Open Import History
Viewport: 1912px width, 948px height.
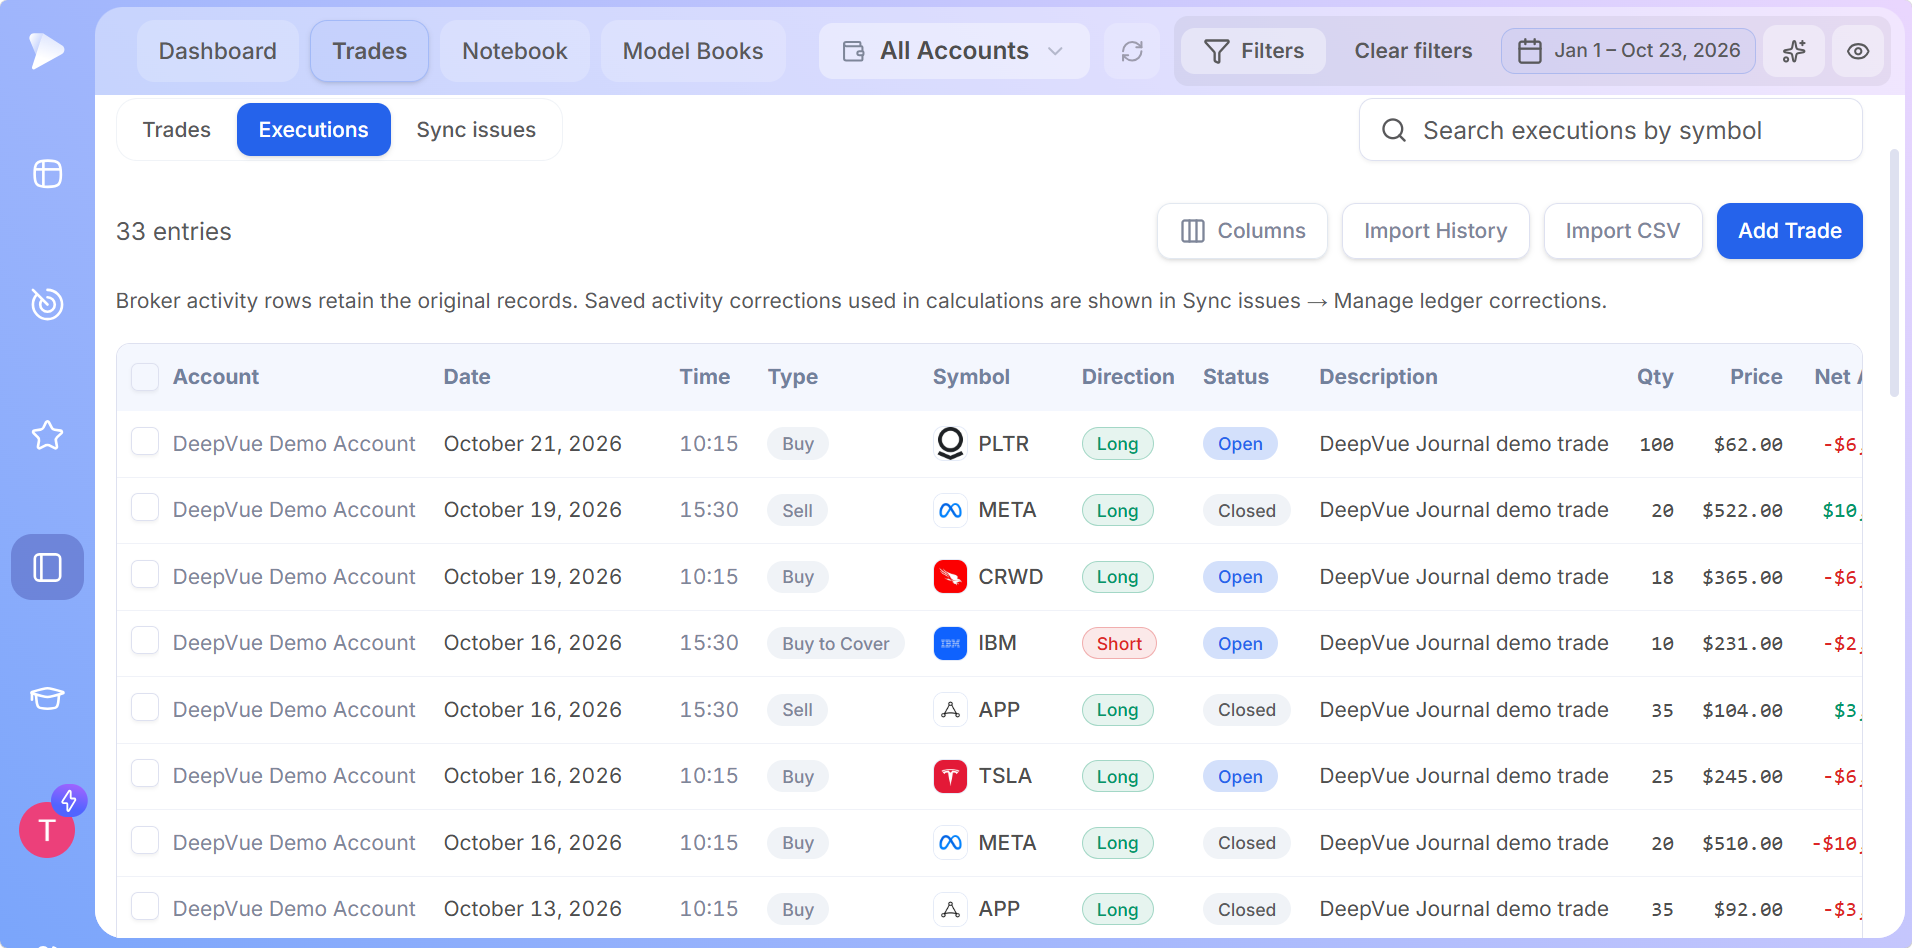click(1436, 231)
